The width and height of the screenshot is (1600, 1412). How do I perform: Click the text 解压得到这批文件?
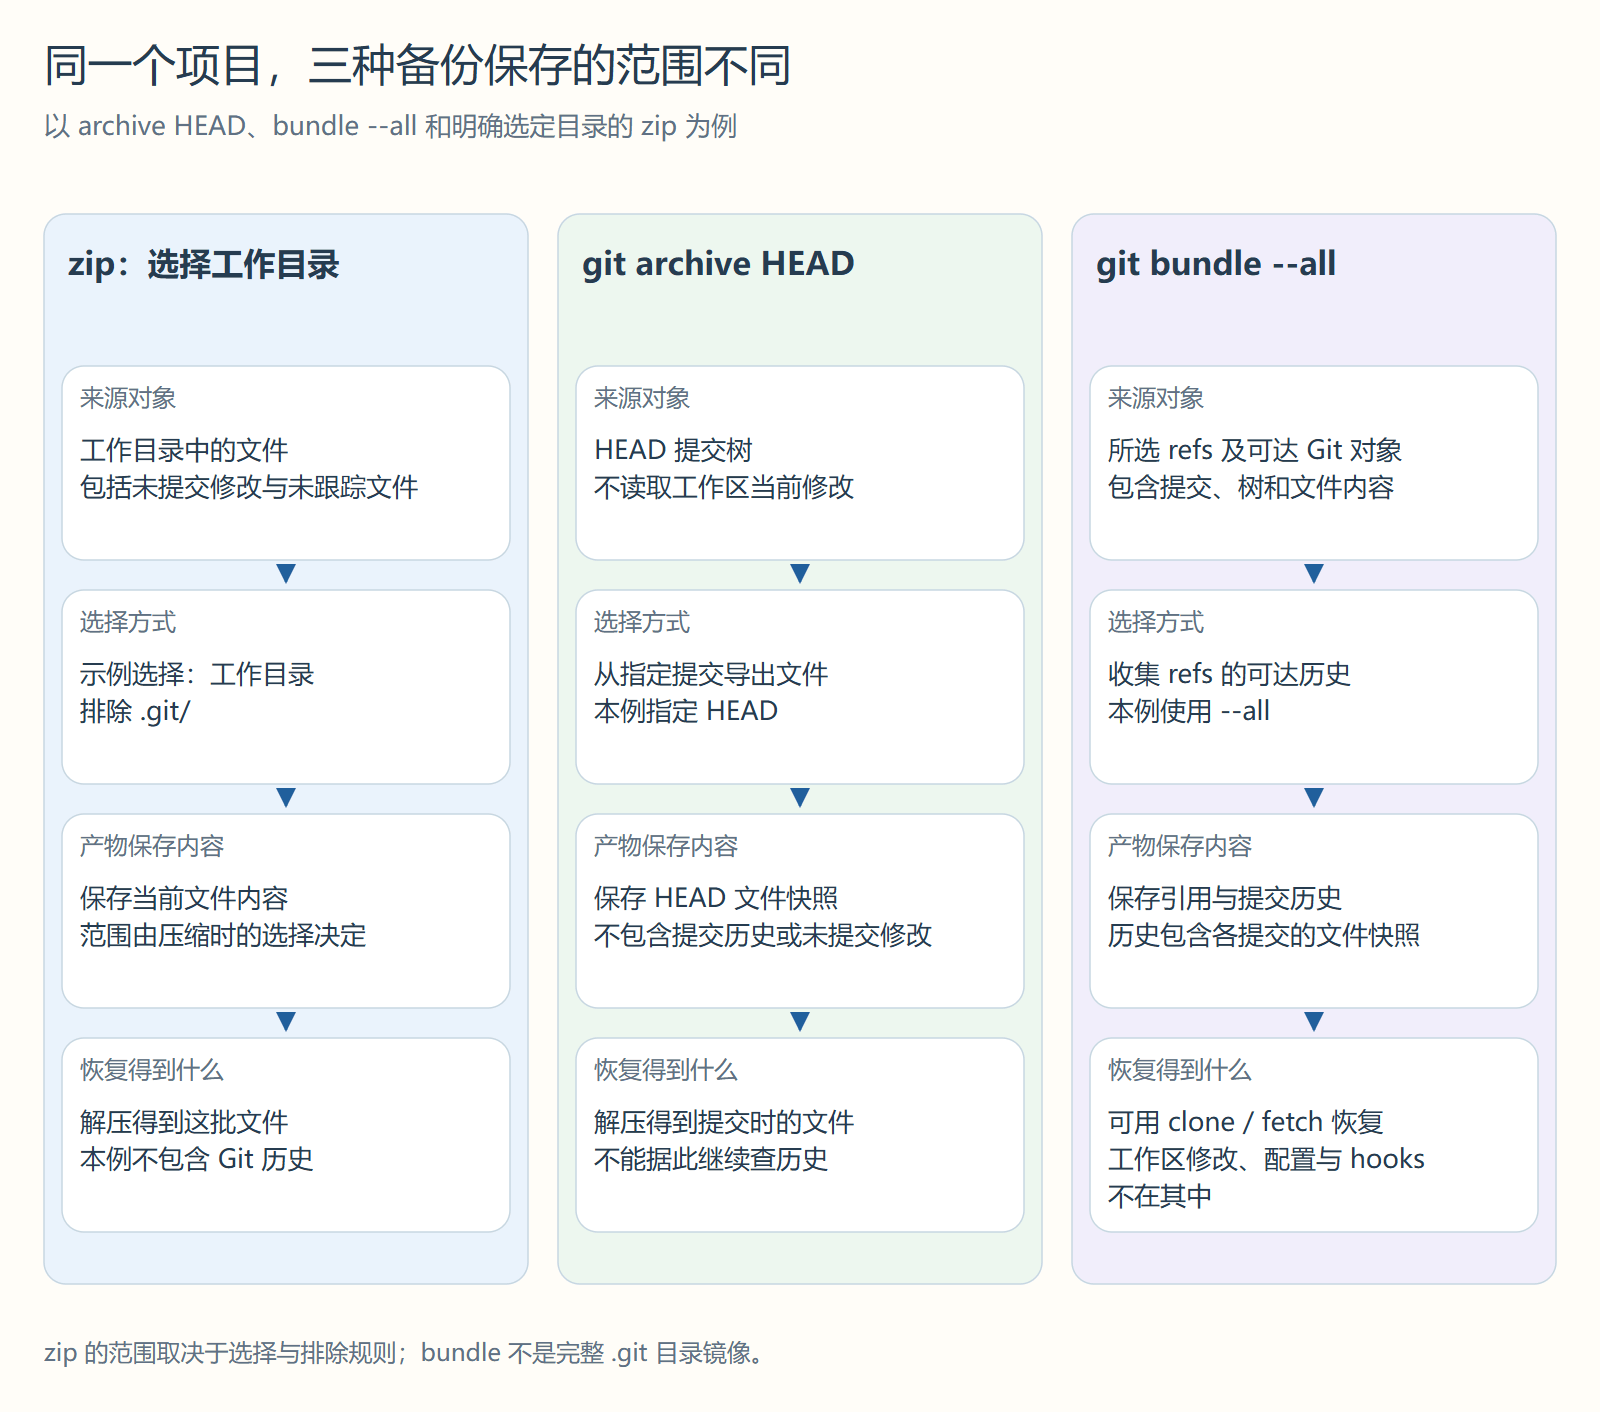184,1122
